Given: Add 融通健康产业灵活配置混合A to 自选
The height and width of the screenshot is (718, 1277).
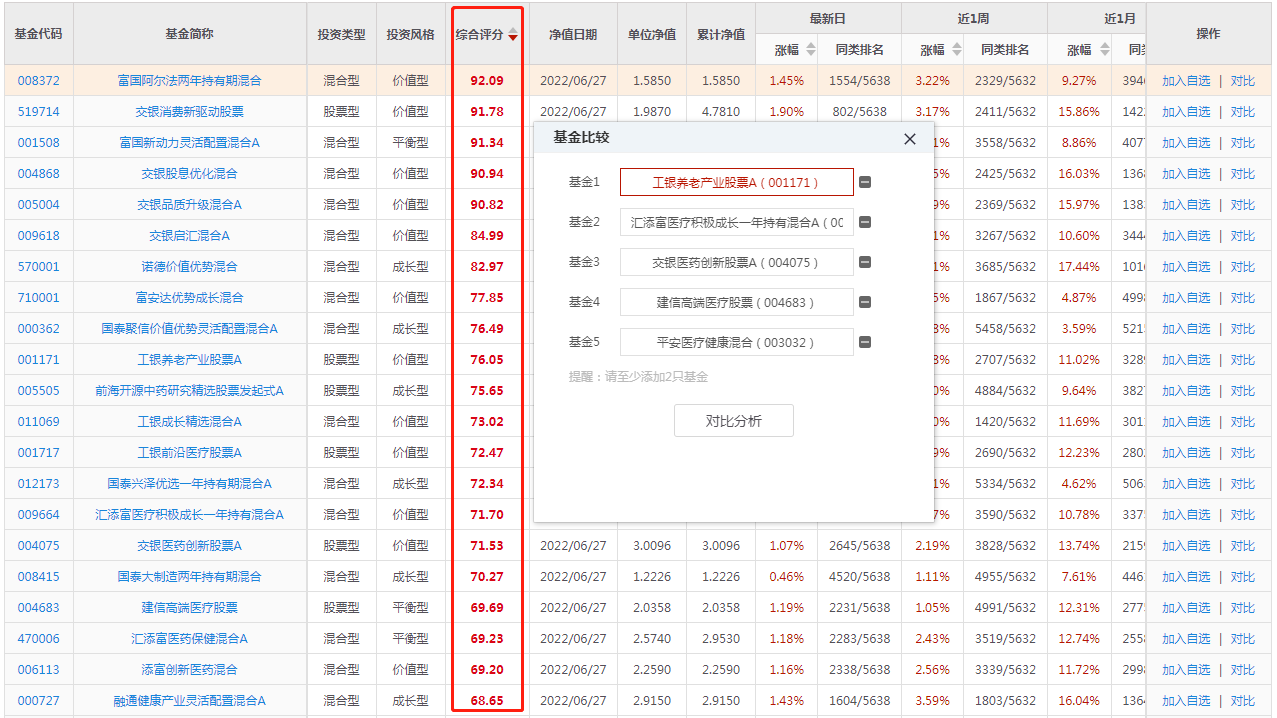Looking at the screenshot, I should tap(1186, 701).
